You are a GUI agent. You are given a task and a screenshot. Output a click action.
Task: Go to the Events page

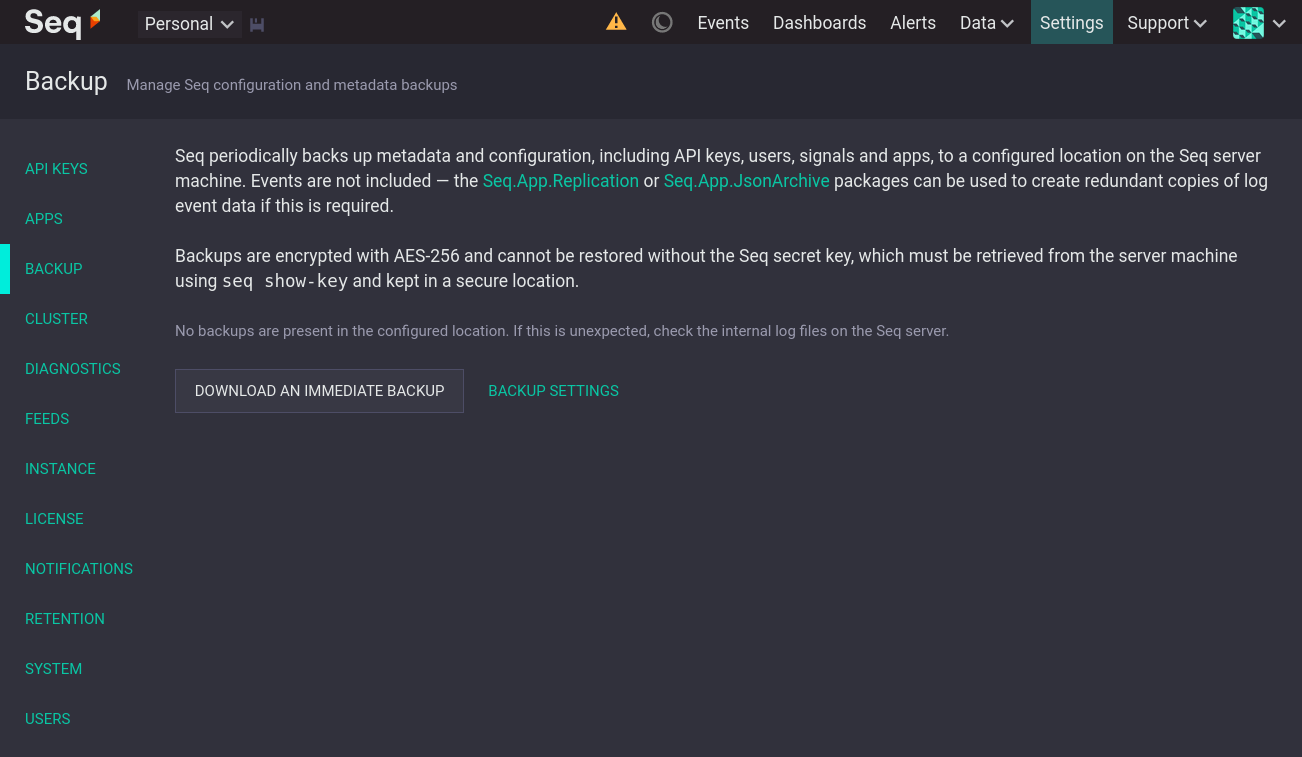[723, 22]
